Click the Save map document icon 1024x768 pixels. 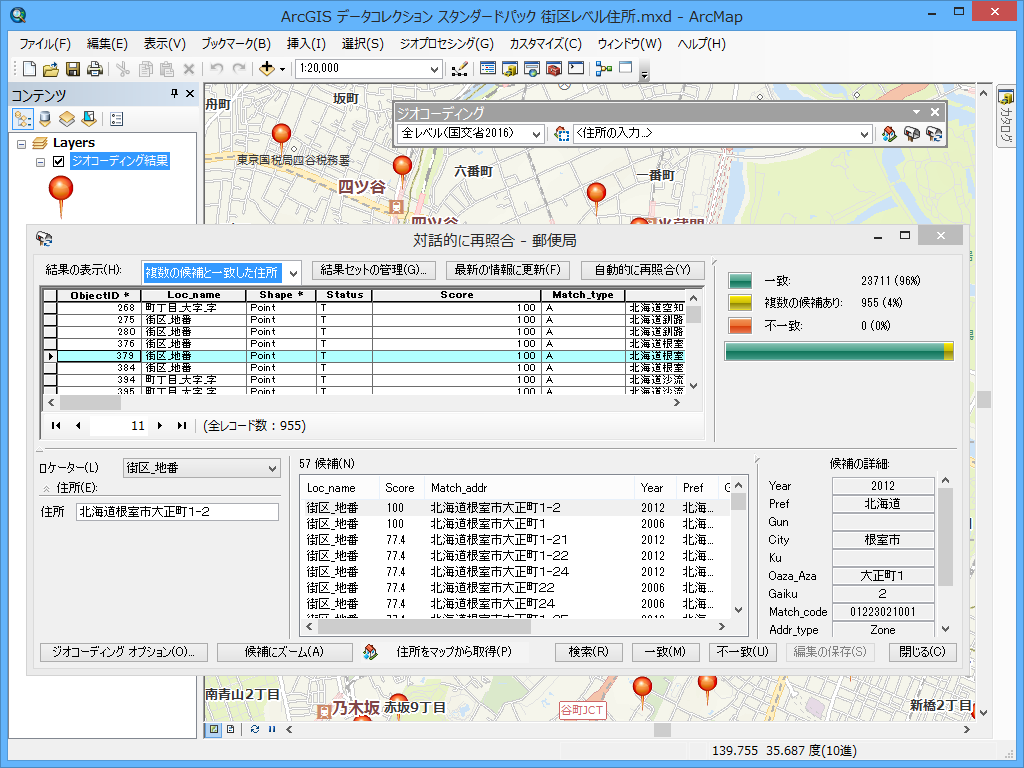tap(73, 69)
